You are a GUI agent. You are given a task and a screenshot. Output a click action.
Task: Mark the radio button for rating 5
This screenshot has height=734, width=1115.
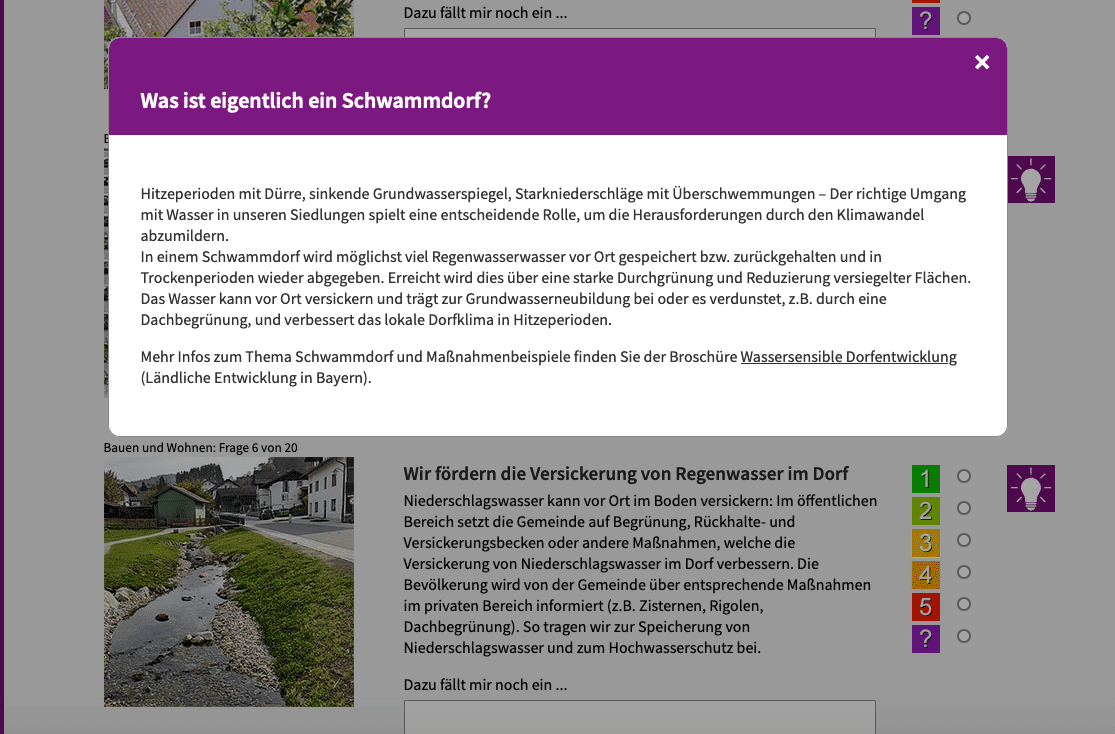[x=964, y=604]
